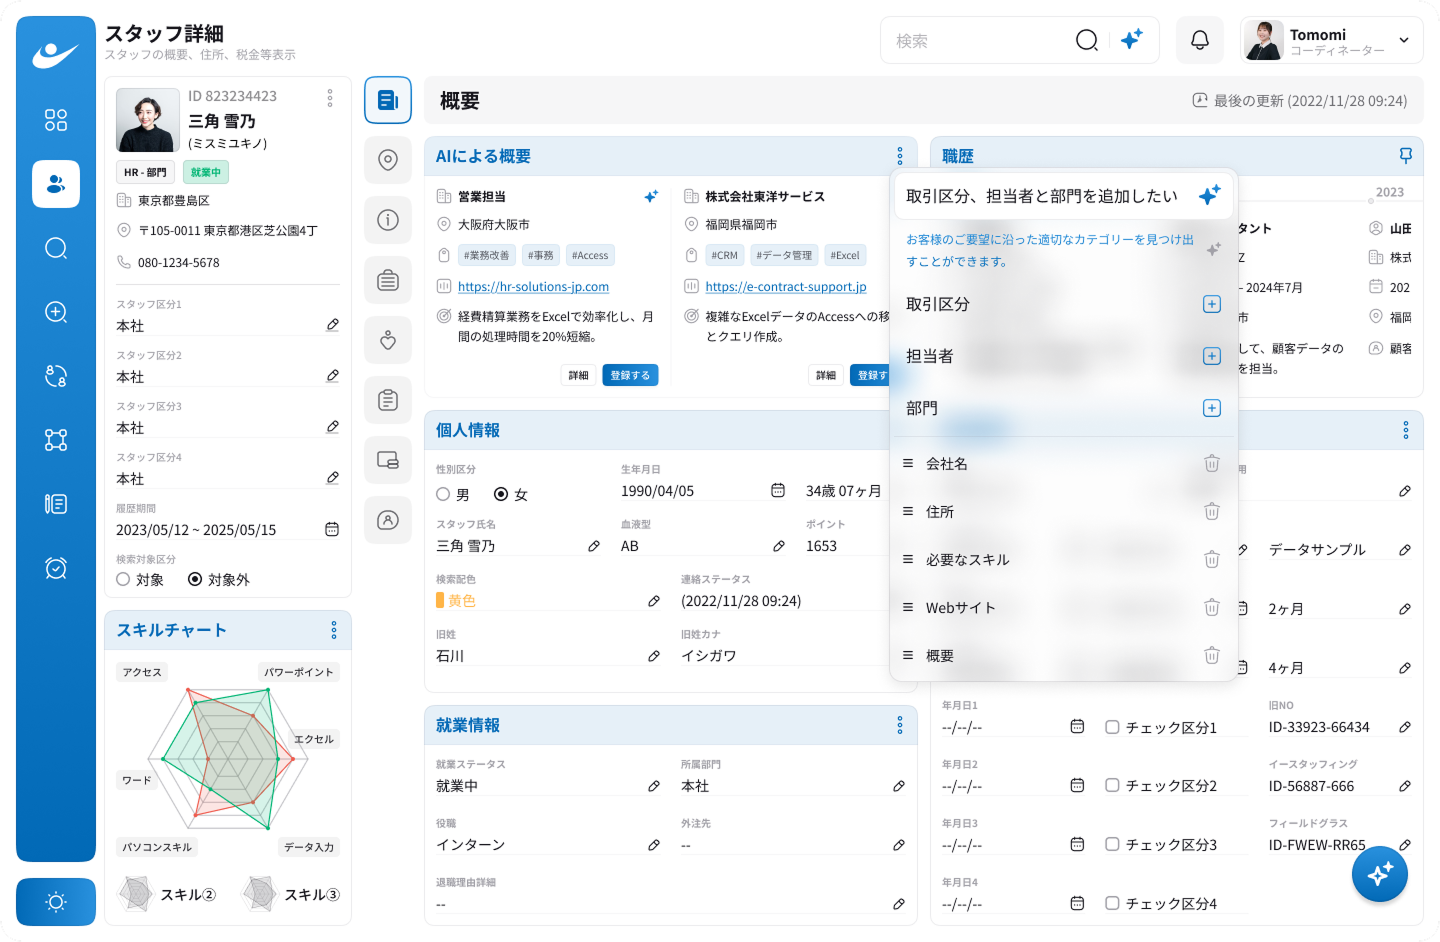Viewport: 1440px width, 942px height.
Task: Toggle the light theme sun button
Action: click(x=56, y=902)
